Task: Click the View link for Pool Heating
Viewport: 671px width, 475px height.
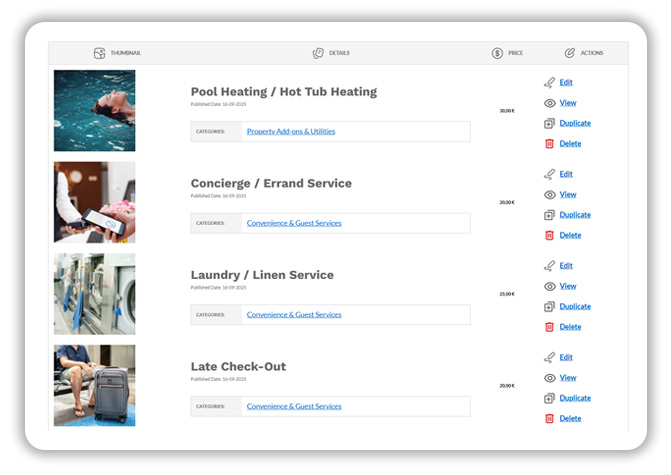Action: point(567,103)
